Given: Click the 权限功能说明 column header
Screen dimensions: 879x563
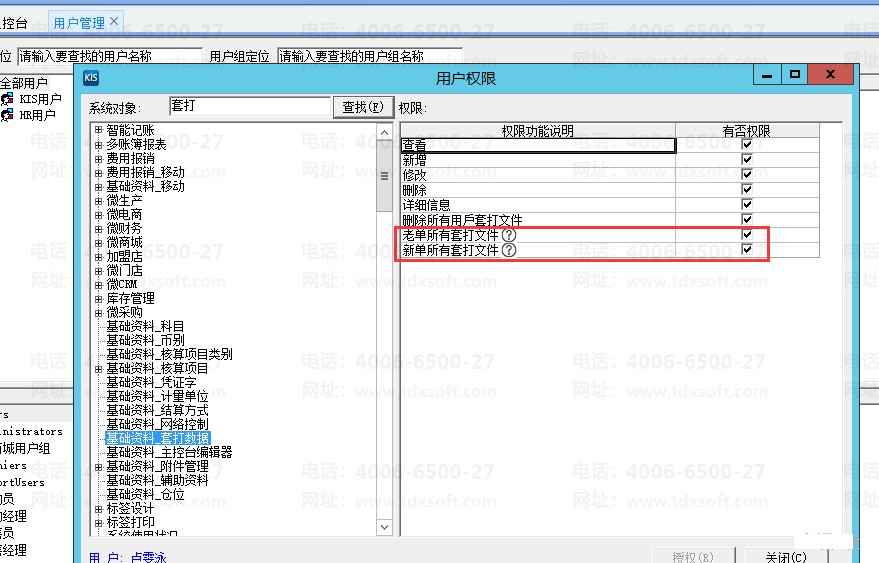Looking at the screenshot, I should [538, 131].
